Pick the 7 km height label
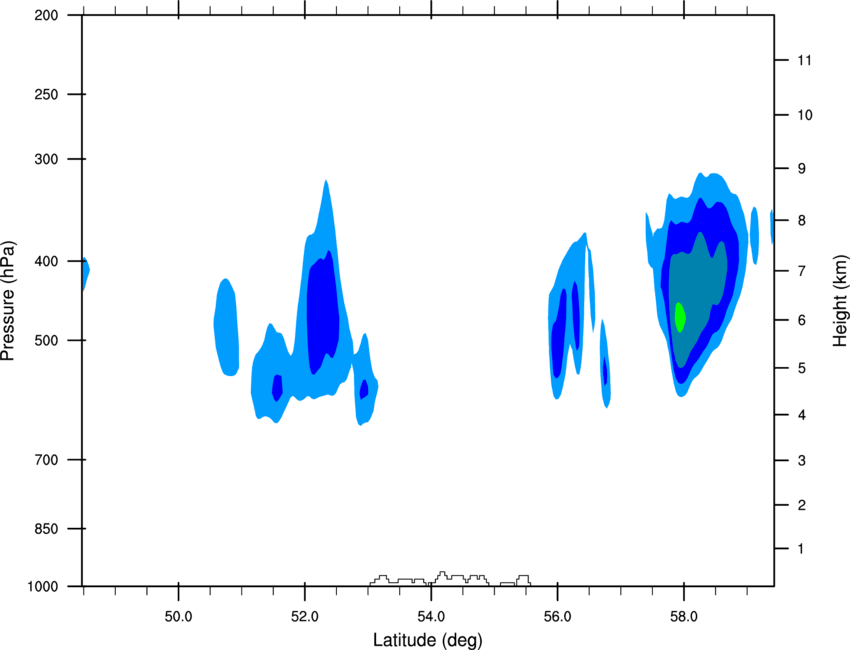This screenshot has width=850, height=650. tap(802, 271)
